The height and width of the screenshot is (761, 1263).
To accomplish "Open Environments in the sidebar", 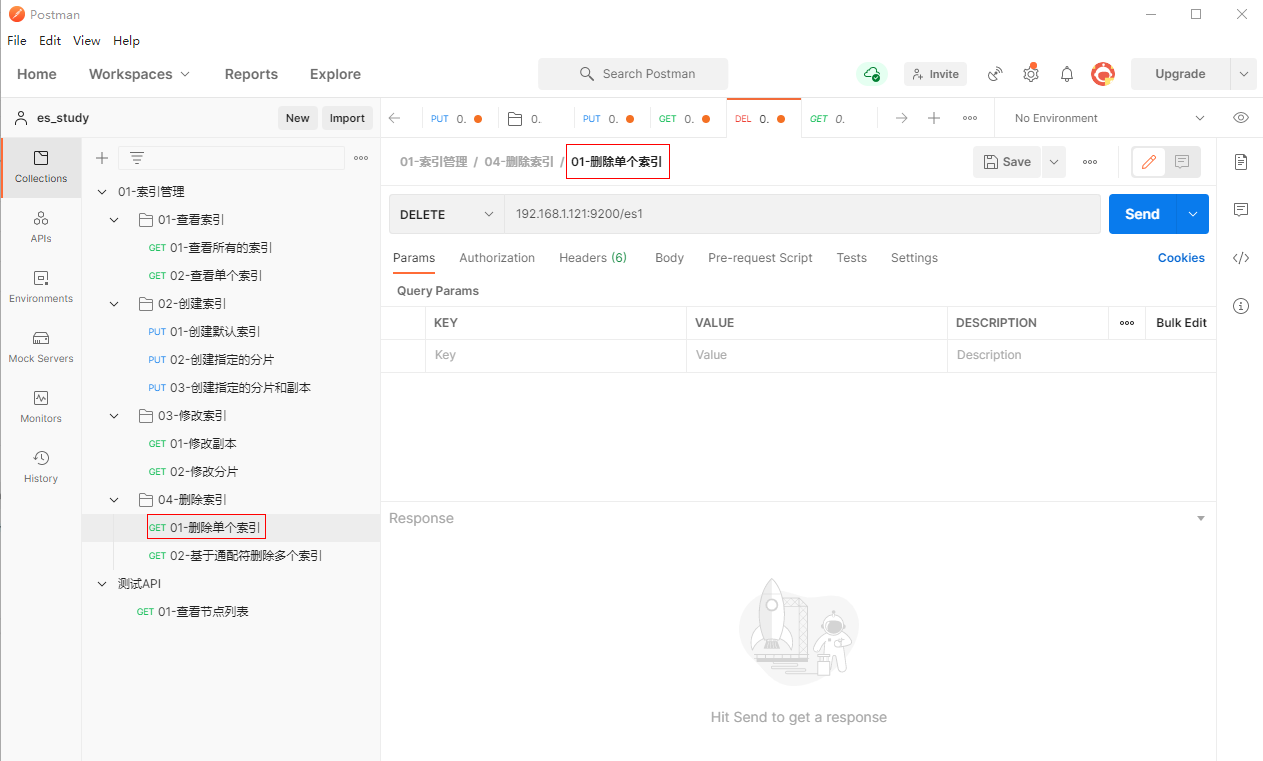I will [41, 287].
